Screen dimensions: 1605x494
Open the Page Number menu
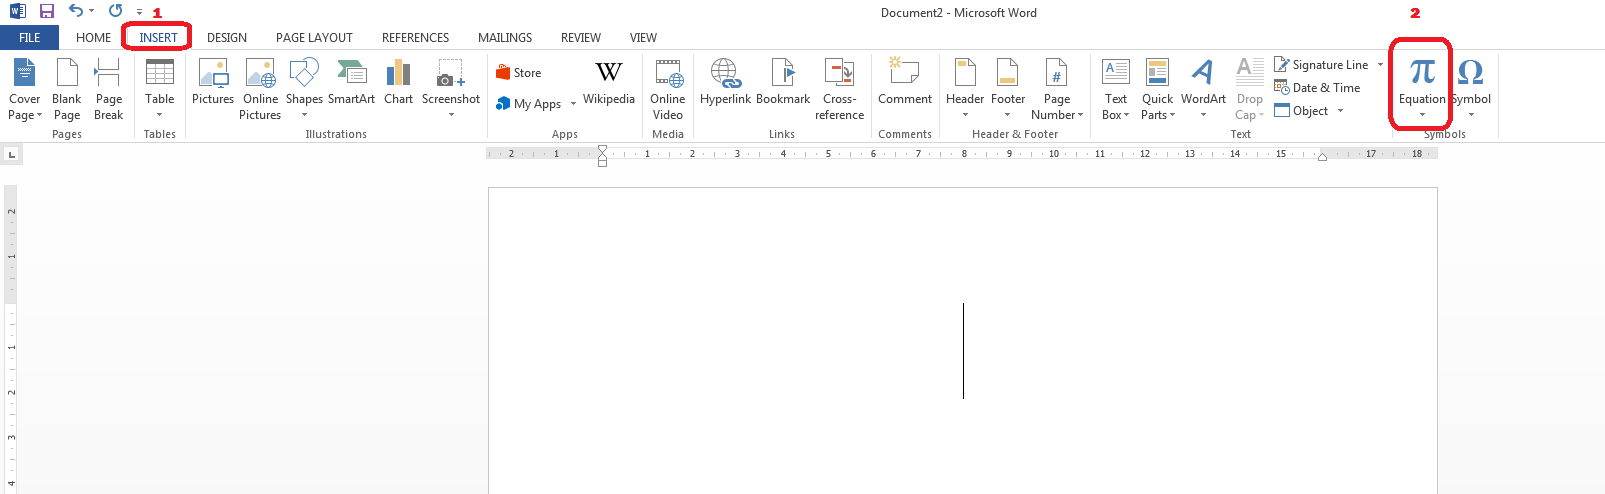[1057, 89]
